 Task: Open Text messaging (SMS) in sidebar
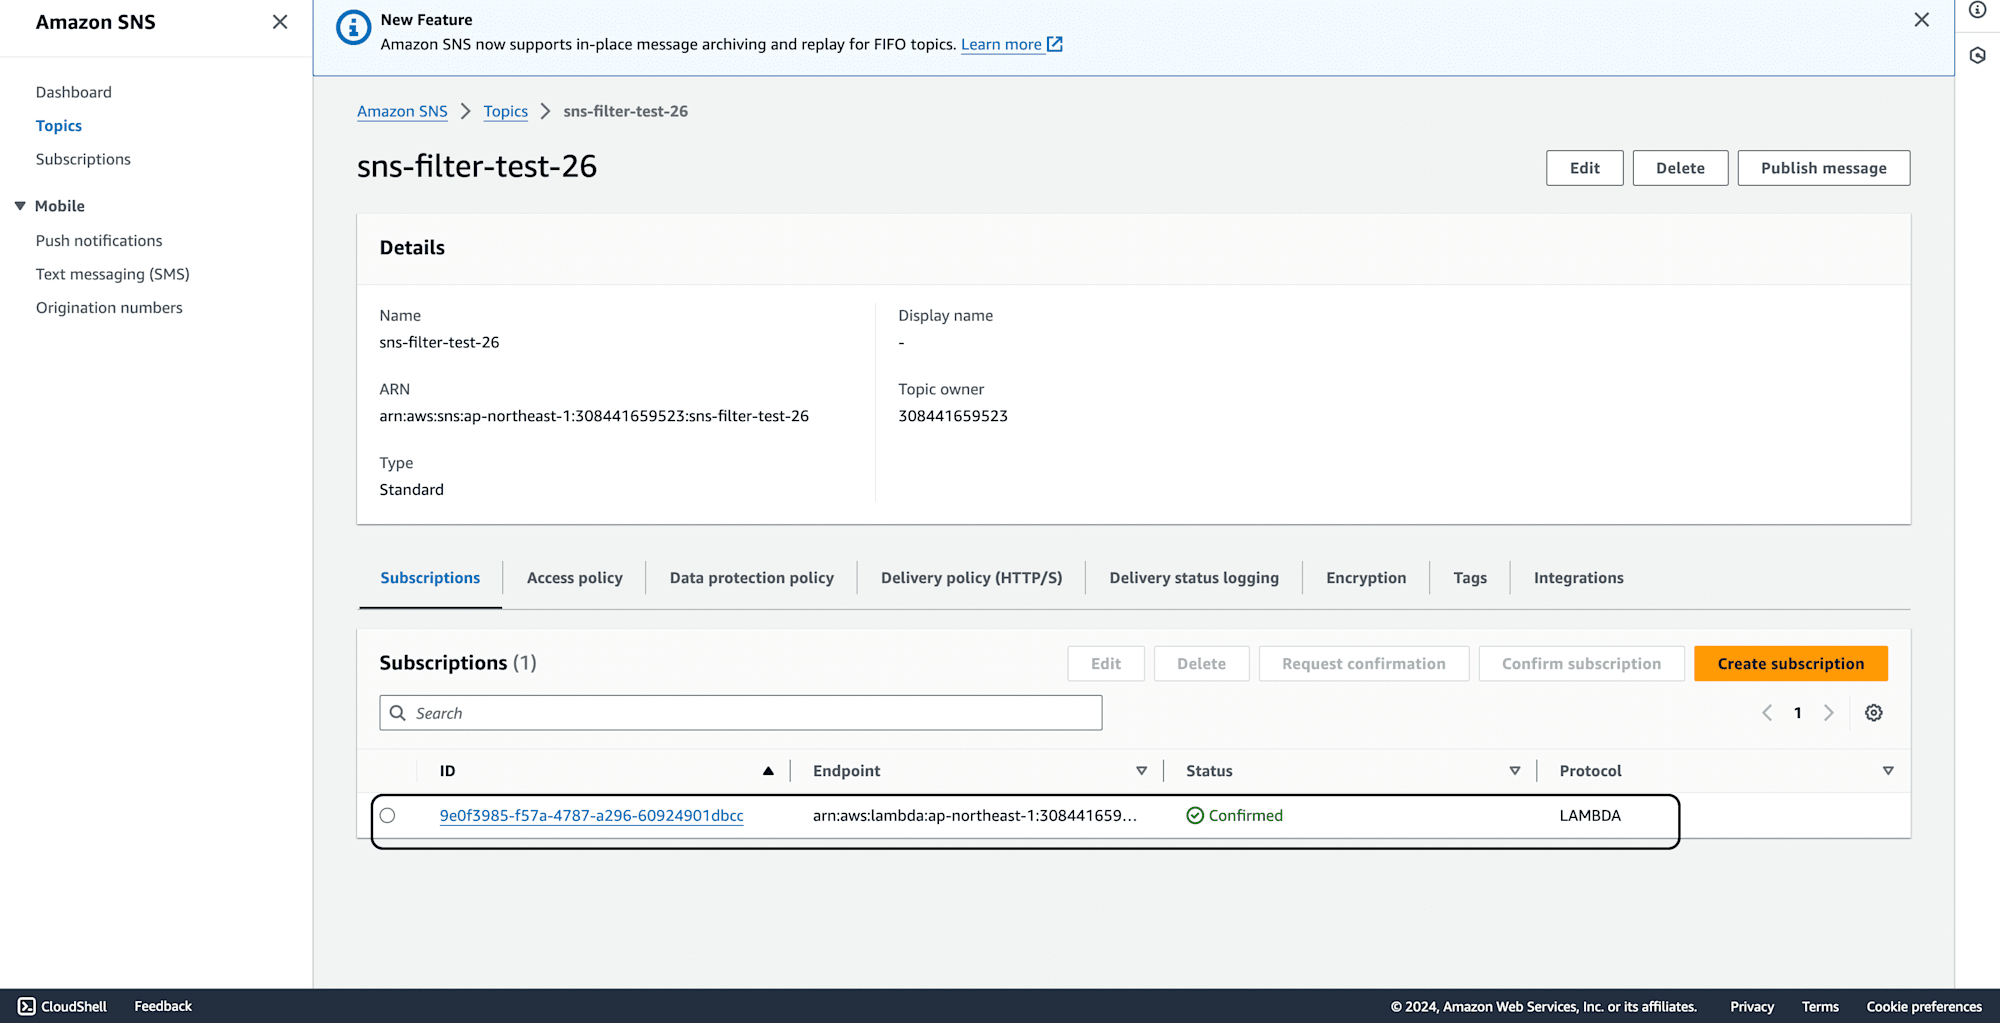coord(113,274)
